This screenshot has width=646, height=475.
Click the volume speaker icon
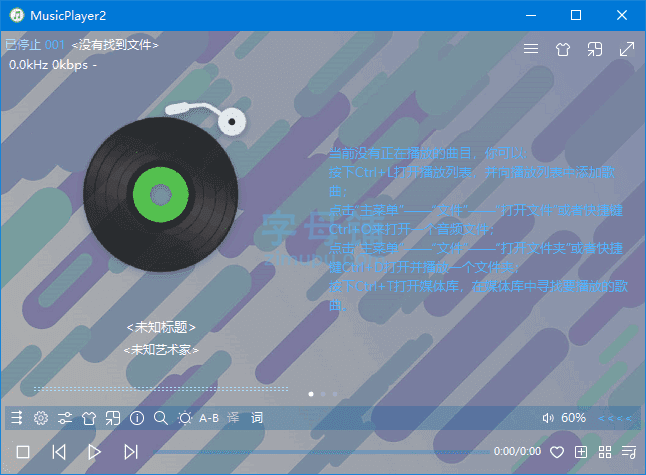coord(548,418)
